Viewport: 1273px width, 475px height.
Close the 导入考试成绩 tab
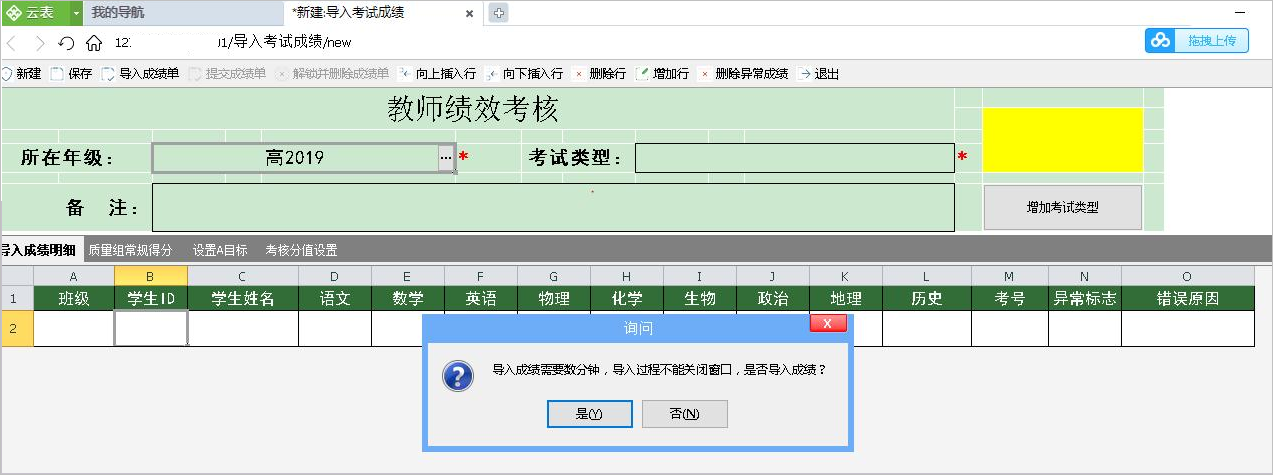470,13
